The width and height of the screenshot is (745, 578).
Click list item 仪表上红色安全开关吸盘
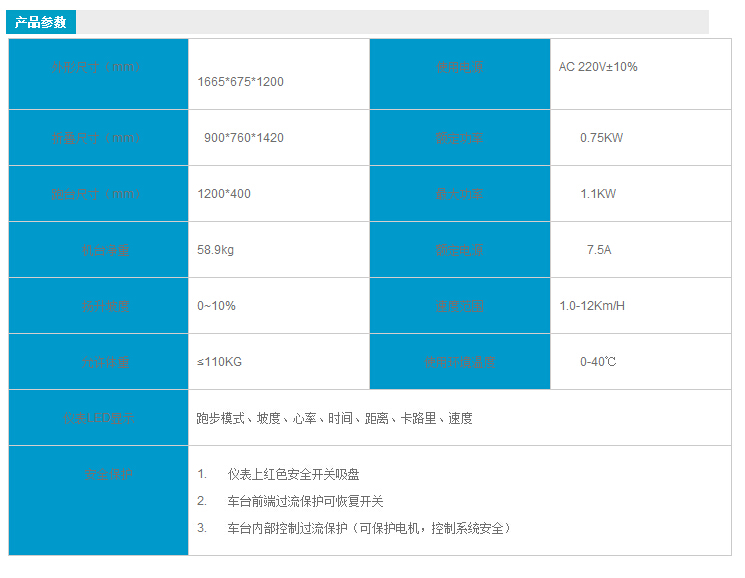(x=293, y=474)
